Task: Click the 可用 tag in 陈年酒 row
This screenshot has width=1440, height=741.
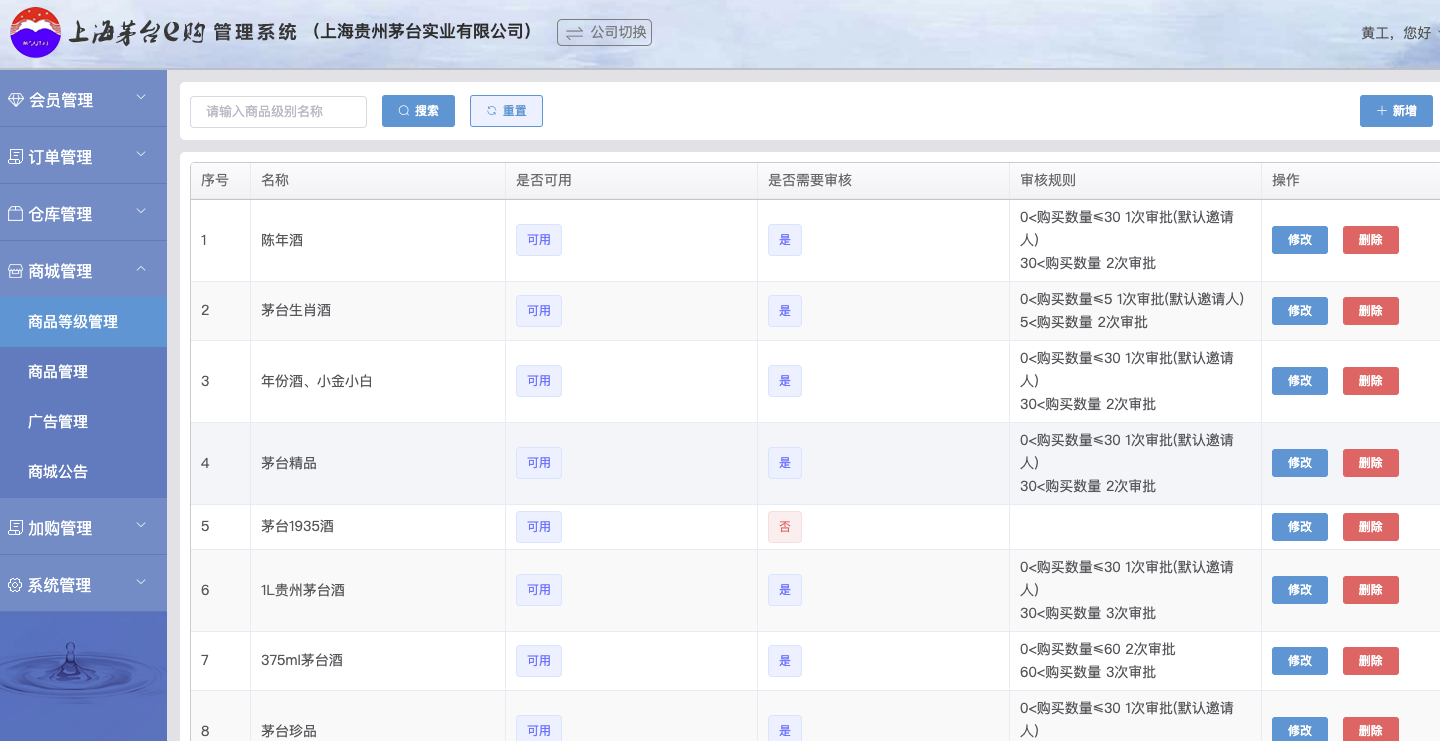Action: (539, 240)
